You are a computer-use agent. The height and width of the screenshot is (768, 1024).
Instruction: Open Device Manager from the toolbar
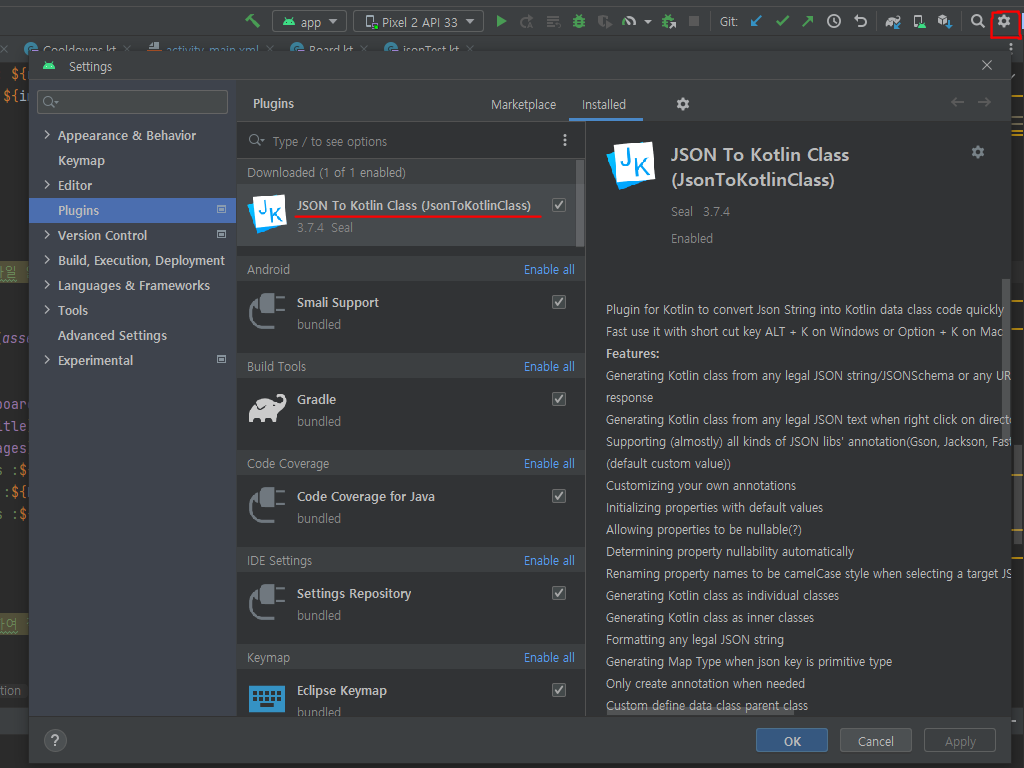920,22
